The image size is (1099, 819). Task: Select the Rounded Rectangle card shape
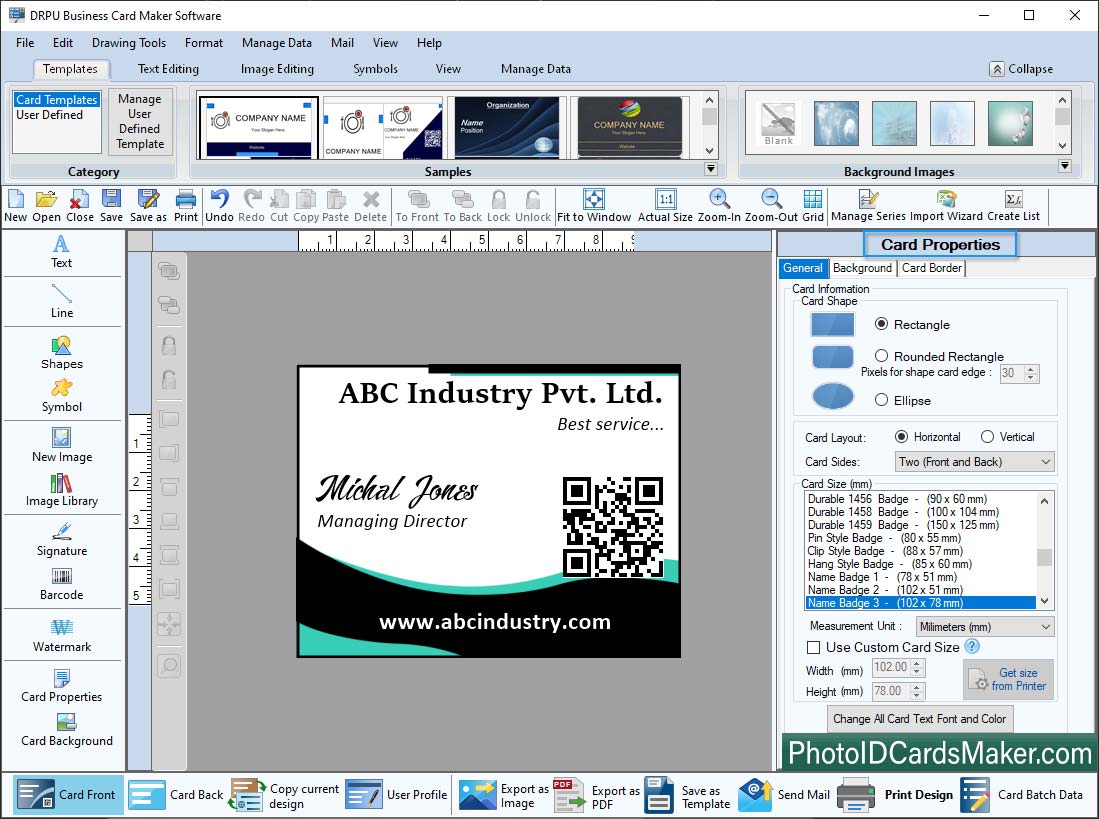[x=881, y=356]
